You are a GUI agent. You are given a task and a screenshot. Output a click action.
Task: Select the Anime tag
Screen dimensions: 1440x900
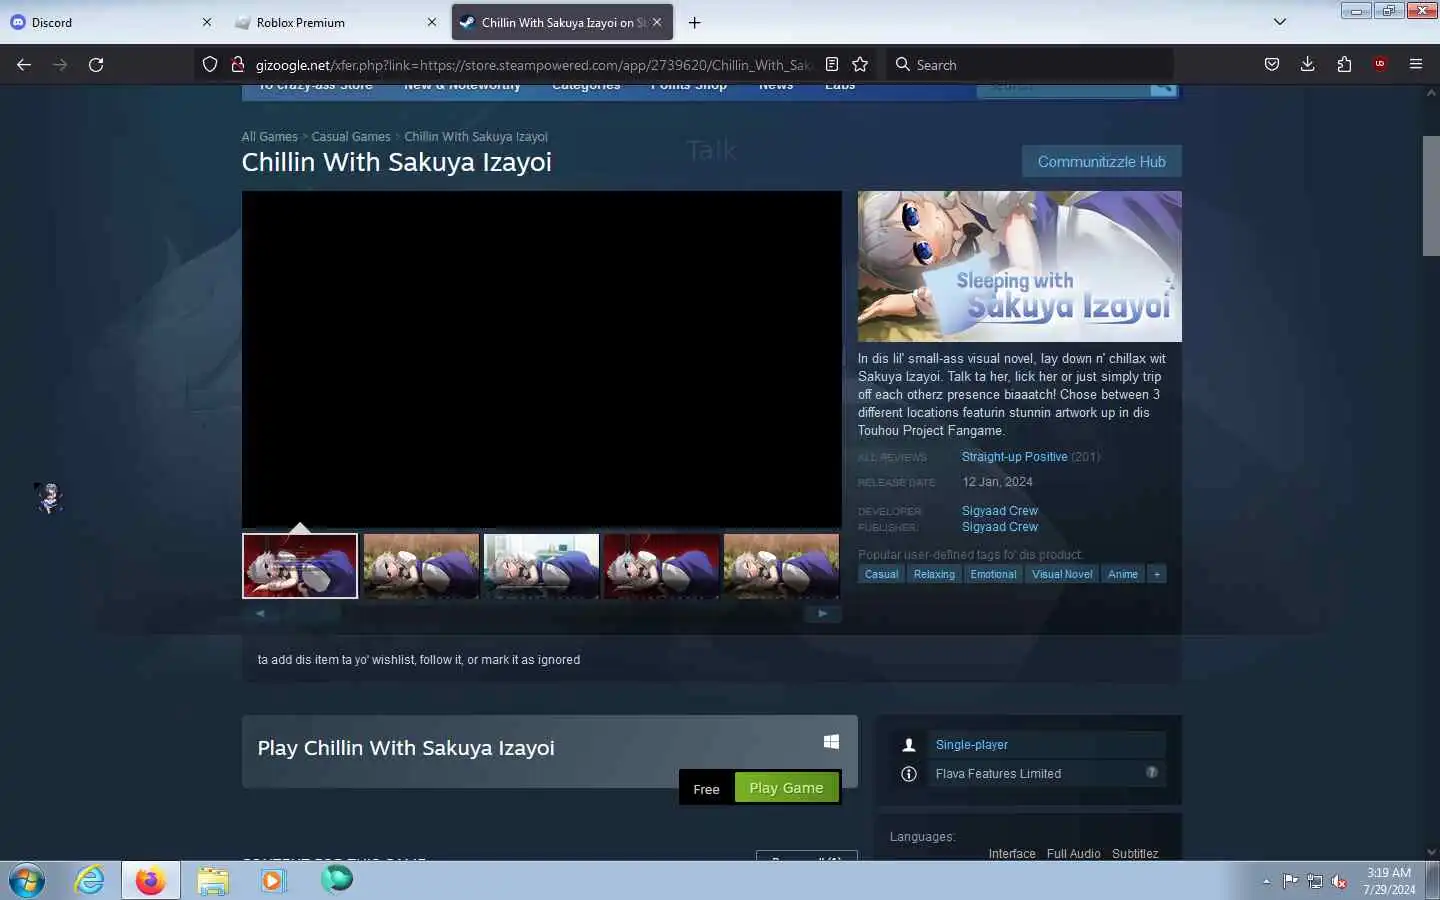click(1123, 574)
